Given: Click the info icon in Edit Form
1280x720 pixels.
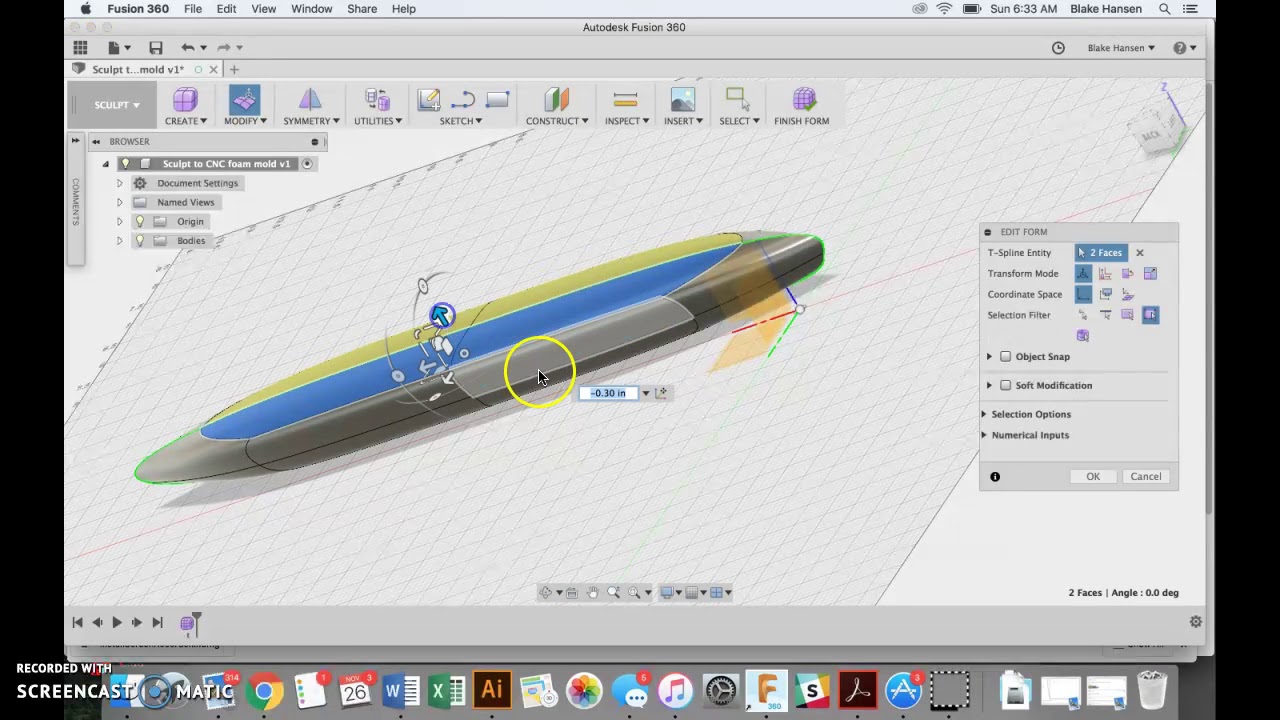Looking at the screenshot, I should click(995, 477).
